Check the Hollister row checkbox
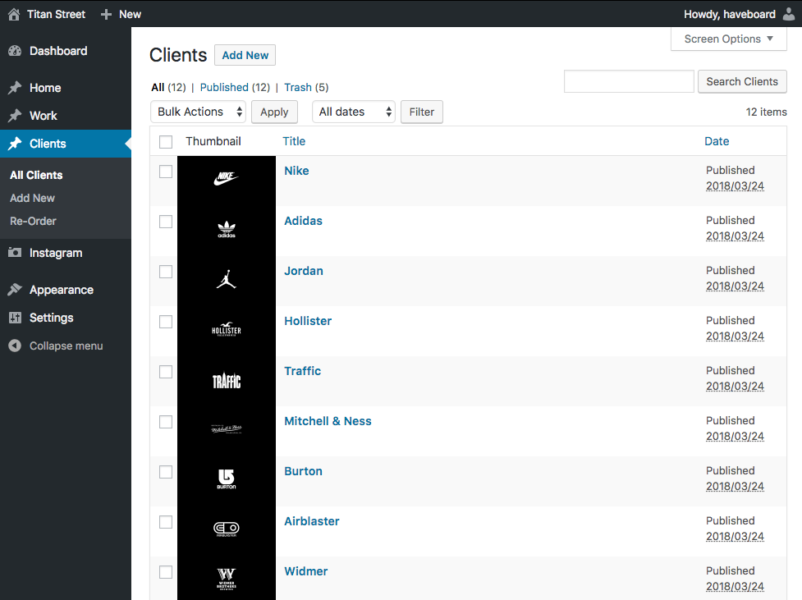The width and height of the screenshot is (802, 600). (166, 322)
